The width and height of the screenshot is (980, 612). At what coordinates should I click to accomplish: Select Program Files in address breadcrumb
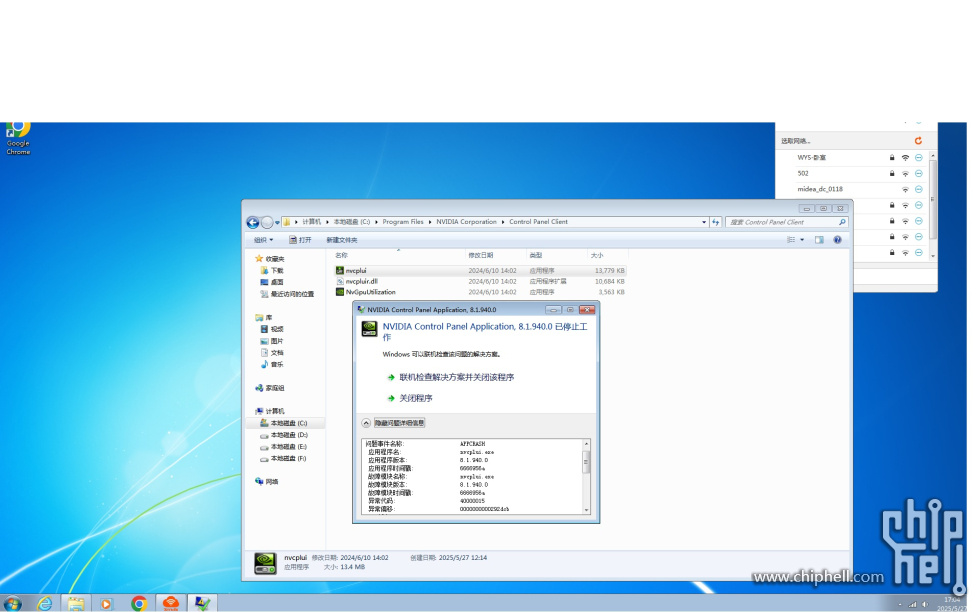[402, 222]
